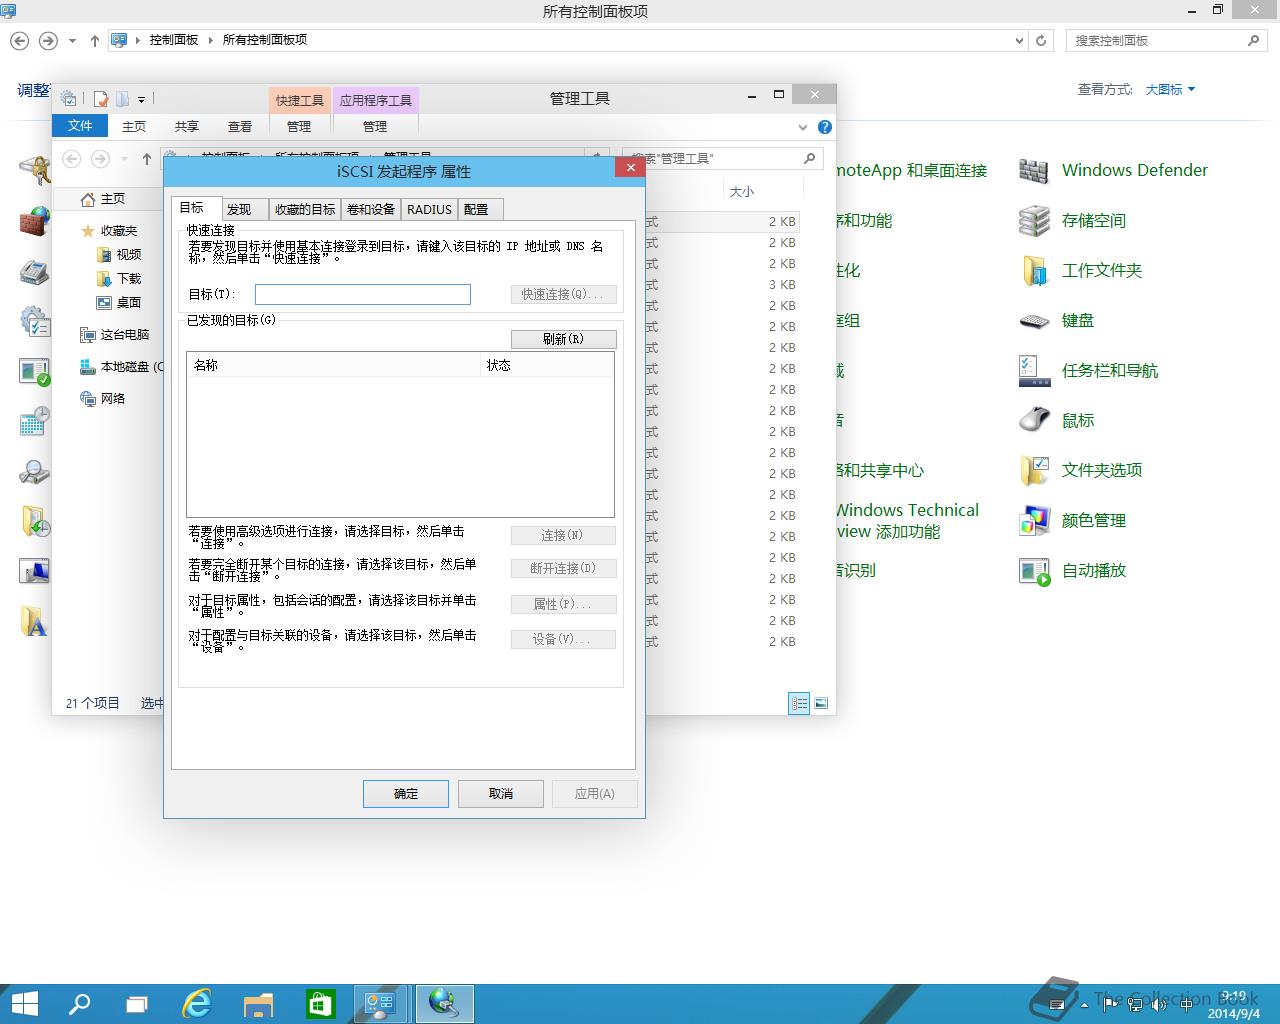The image size is (1280, 1024).
Task: Click the Control Panel search box
Action: click(1166, 40)
